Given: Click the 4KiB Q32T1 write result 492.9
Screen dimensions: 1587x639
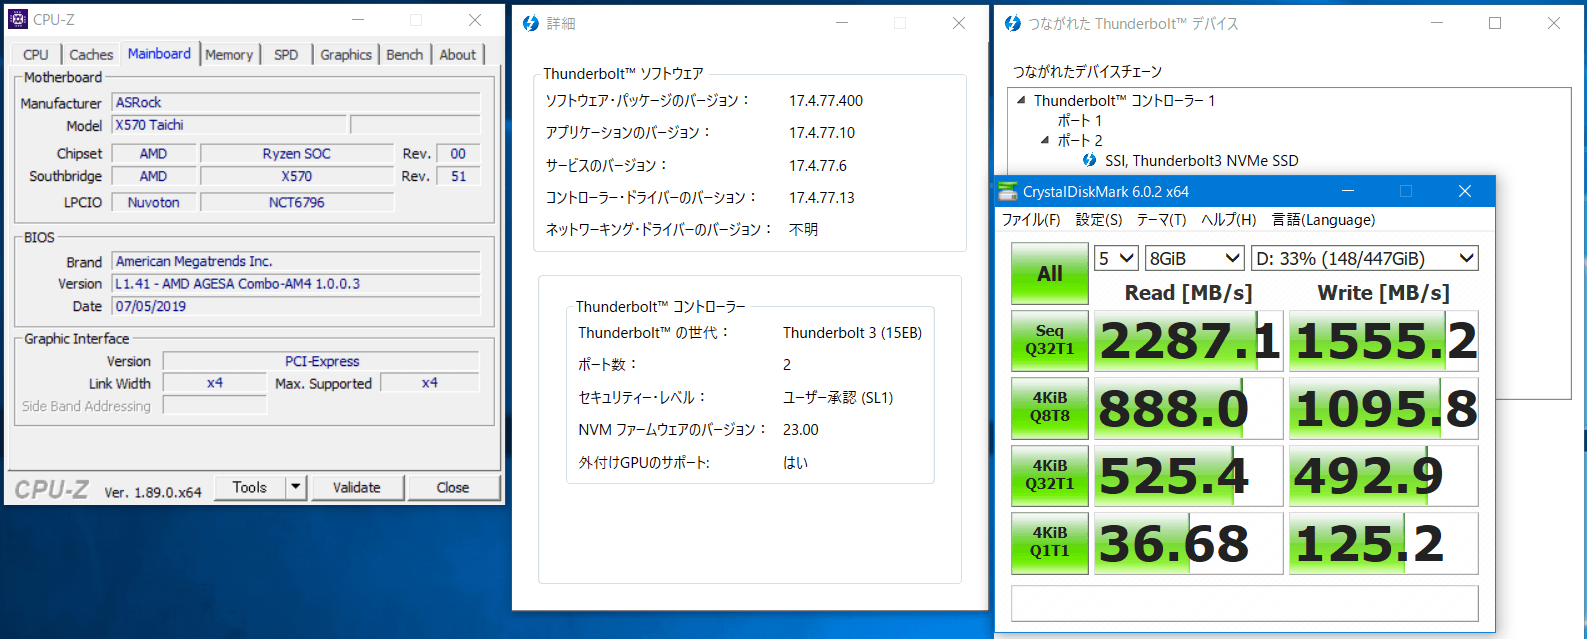Looking at the screenshot, I should point(1384,476).
